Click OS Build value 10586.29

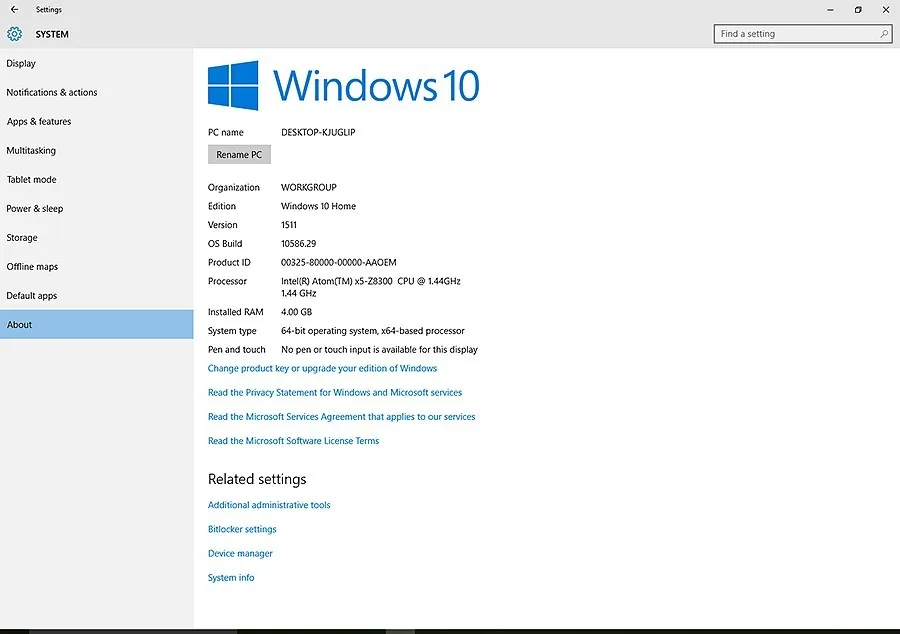point(298,243)
